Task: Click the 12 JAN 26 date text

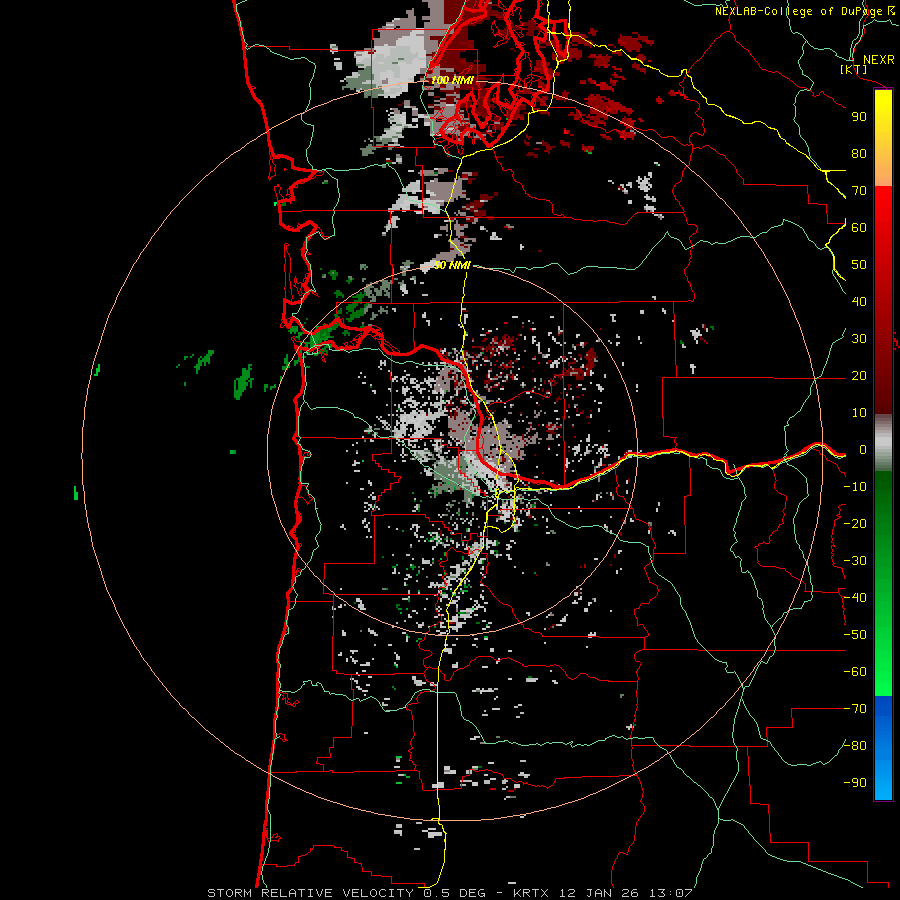Action: 599,893
